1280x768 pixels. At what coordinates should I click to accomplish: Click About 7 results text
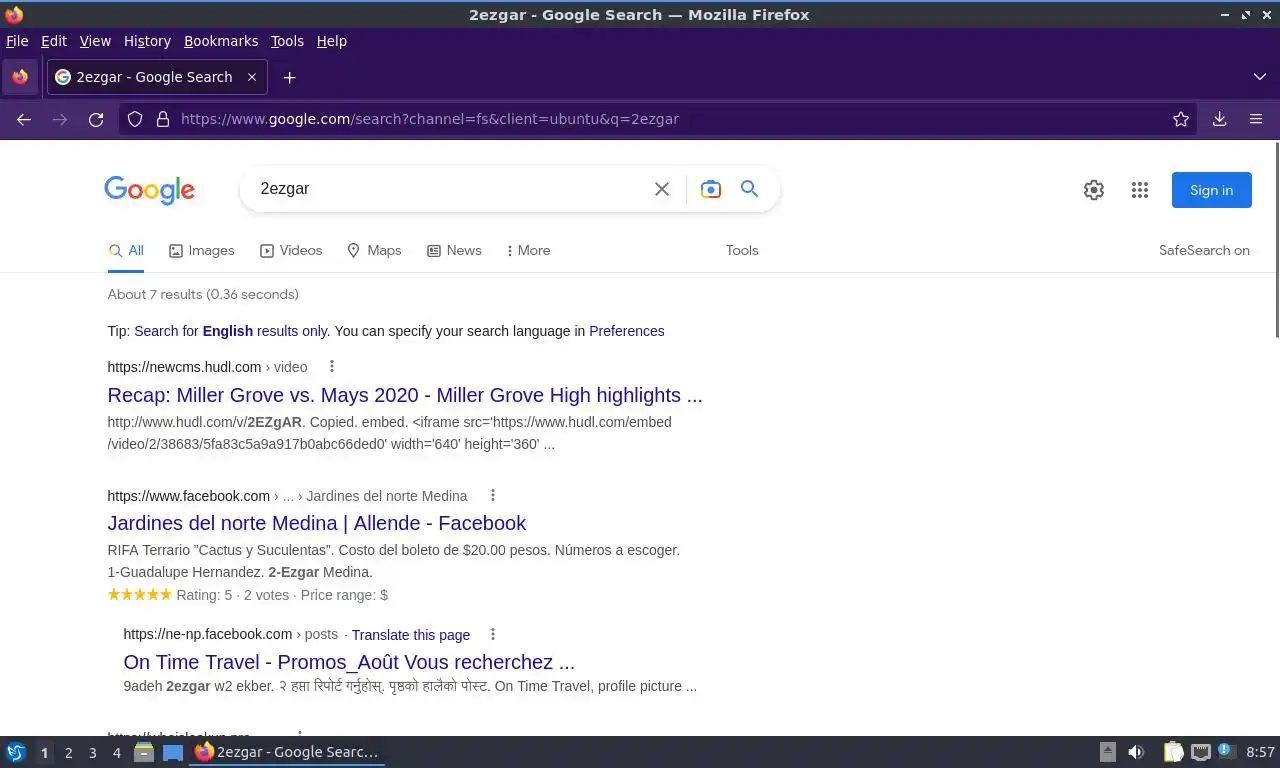pos(203,294)
